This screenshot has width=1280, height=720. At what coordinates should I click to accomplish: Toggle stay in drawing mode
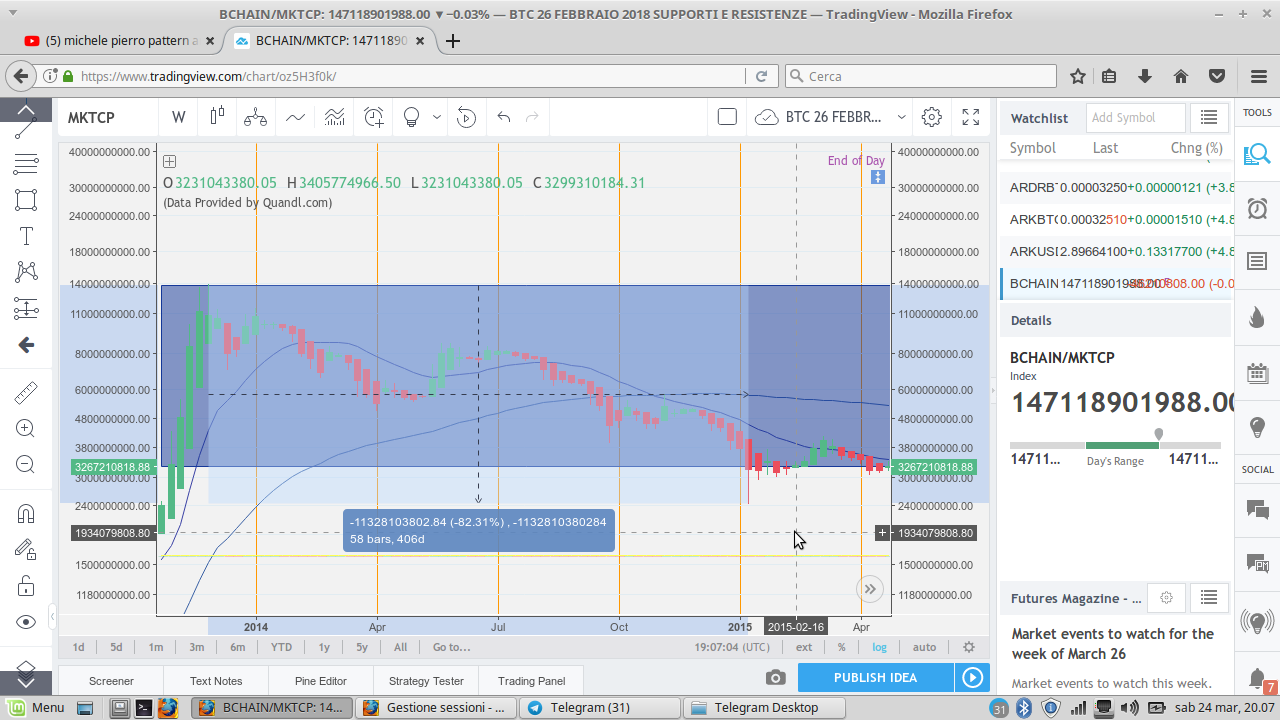point(26,550)
